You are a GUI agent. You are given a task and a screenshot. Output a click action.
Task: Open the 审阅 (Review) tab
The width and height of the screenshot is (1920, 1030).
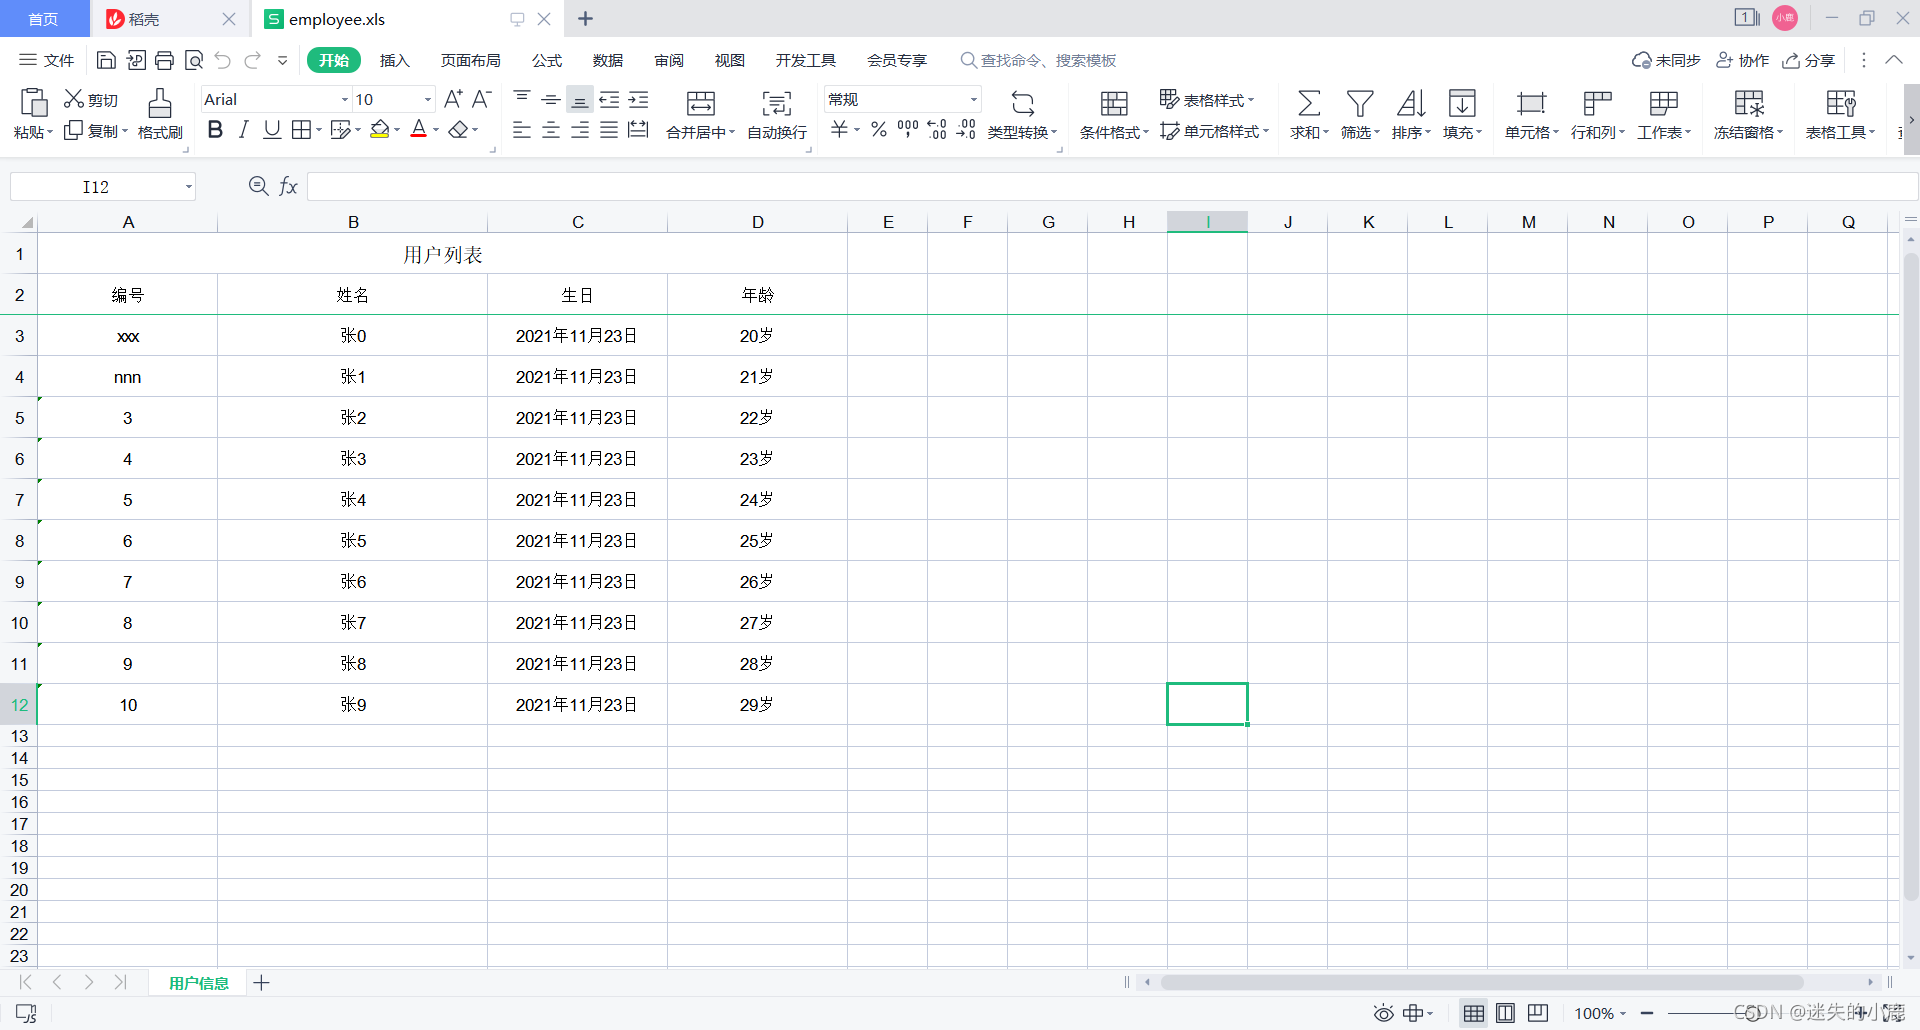click(669, 60)
